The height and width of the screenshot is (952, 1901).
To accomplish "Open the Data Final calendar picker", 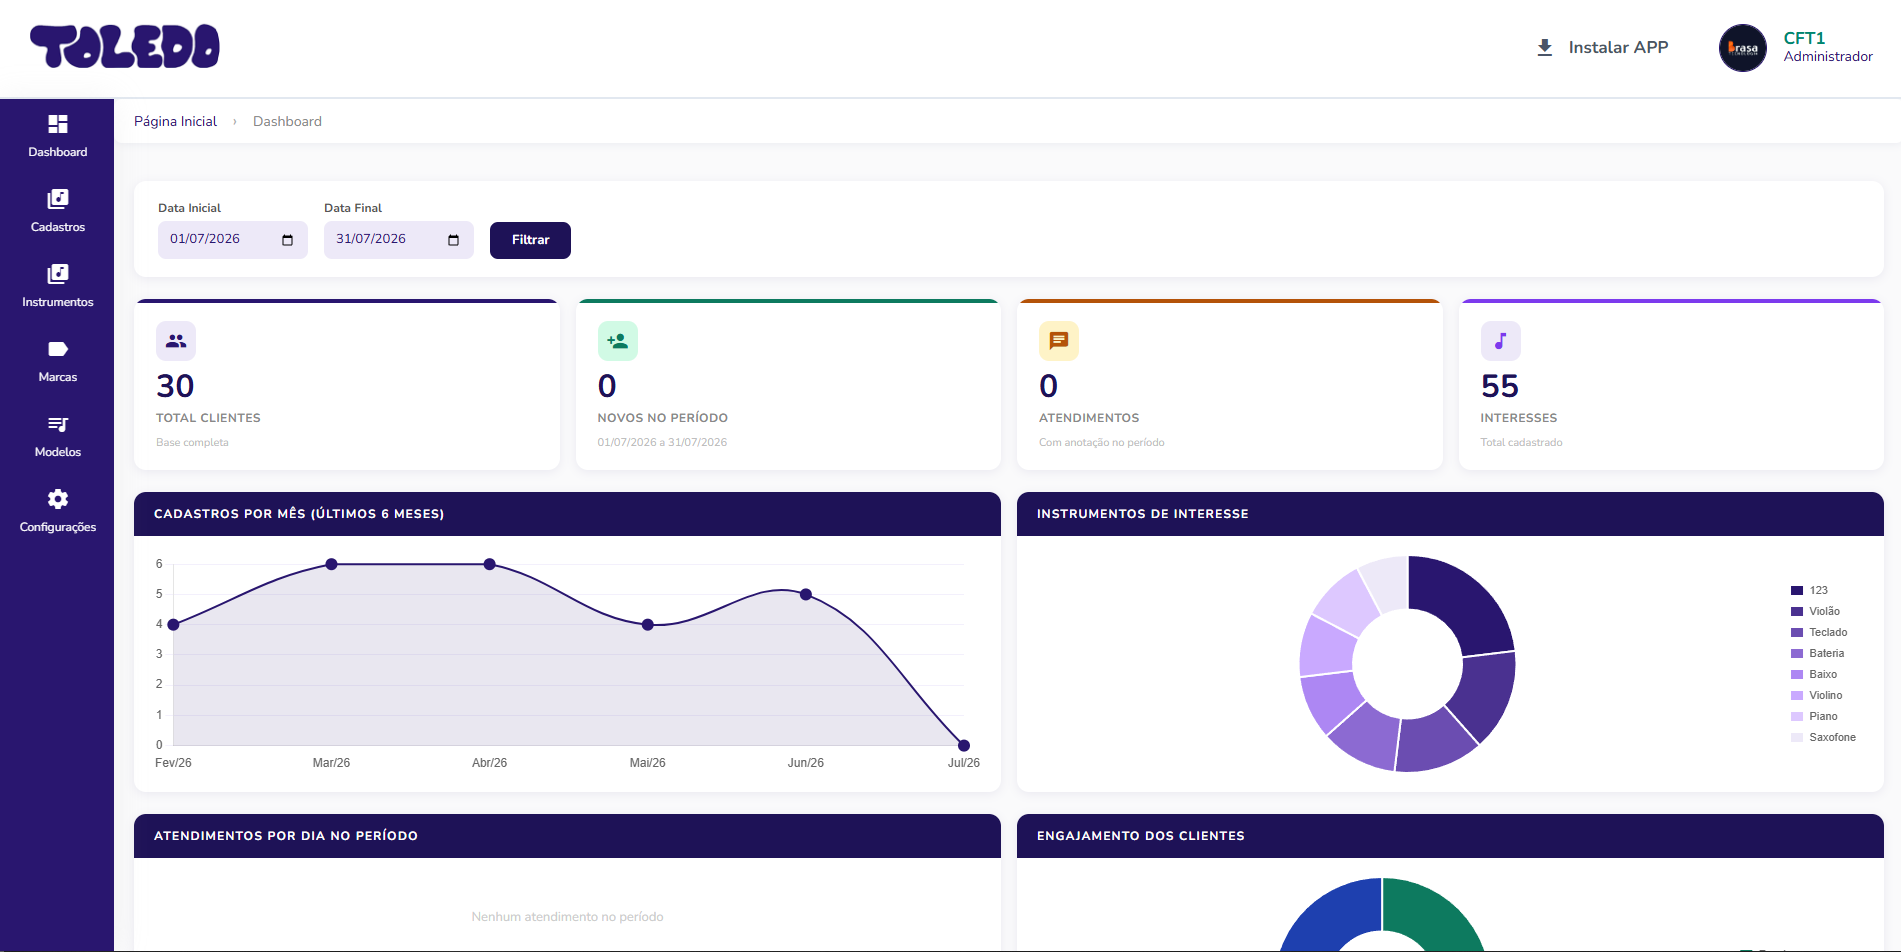I will [453, 240].
